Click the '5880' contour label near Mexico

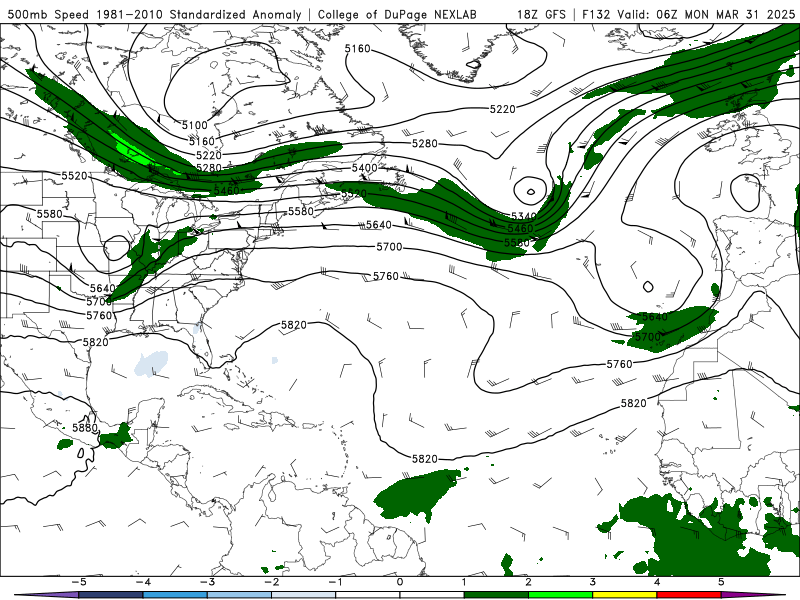[x=85, y=428]
